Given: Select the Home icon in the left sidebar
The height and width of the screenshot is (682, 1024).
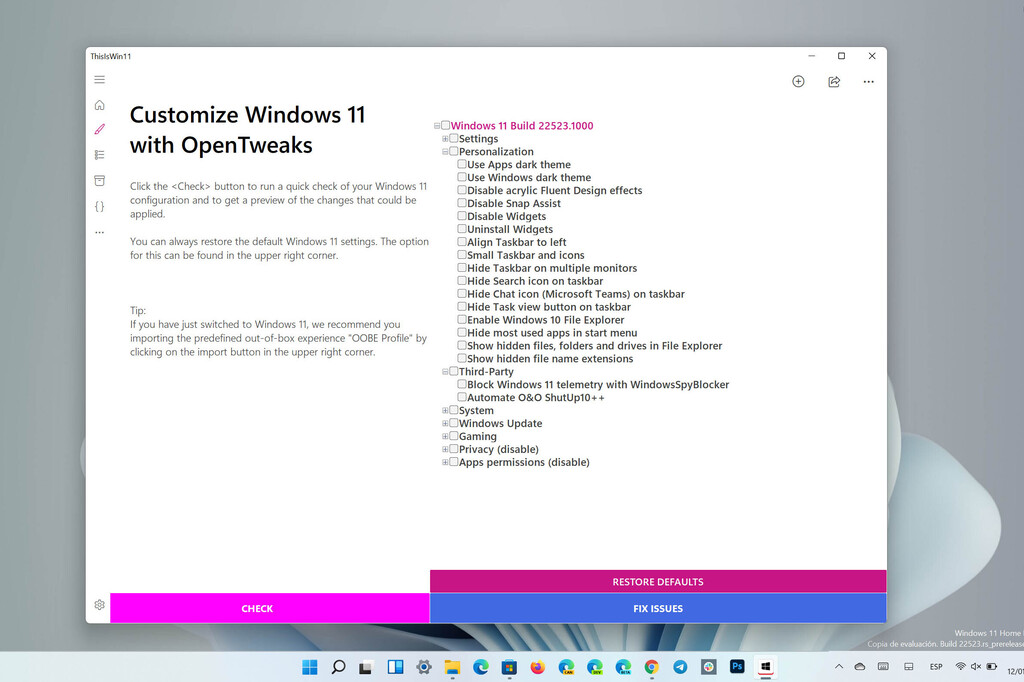Looking at the screenshot, I should coord(99,104).
